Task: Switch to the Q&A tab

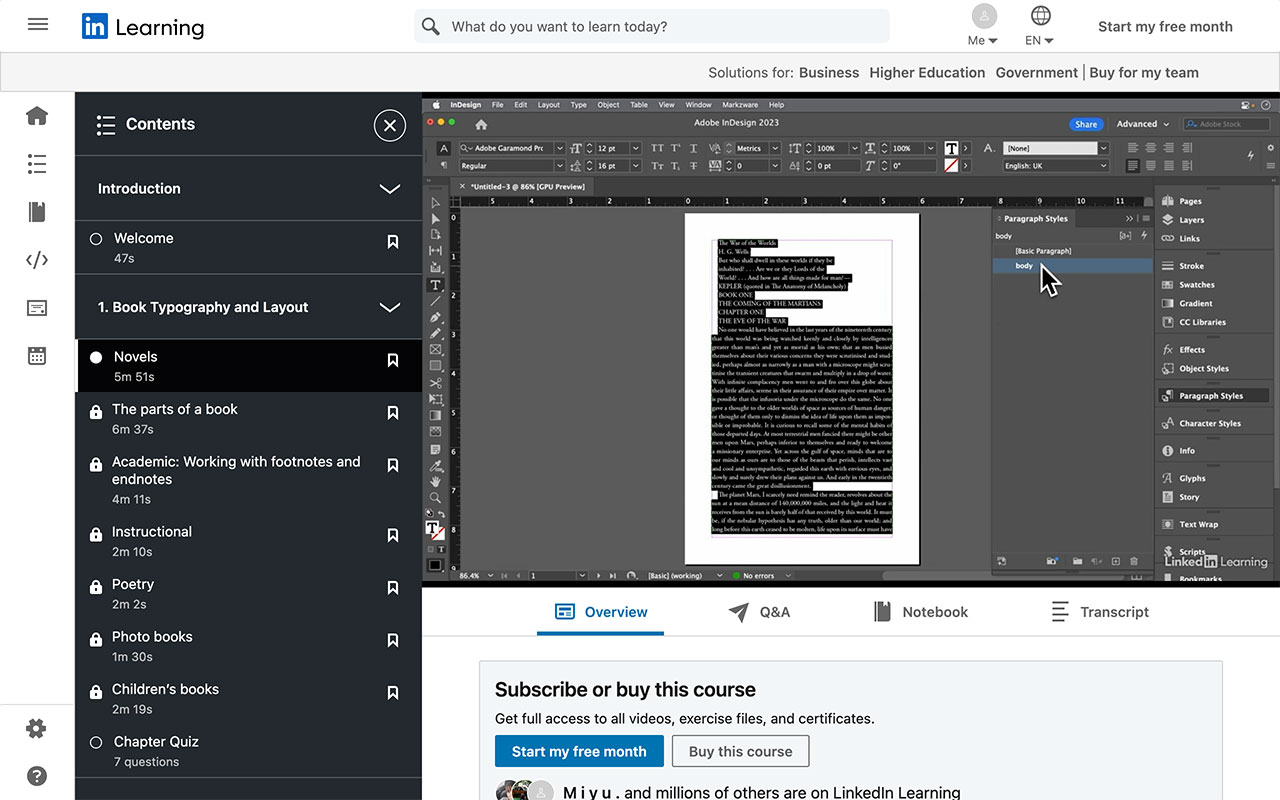Action: click(759, 612)
